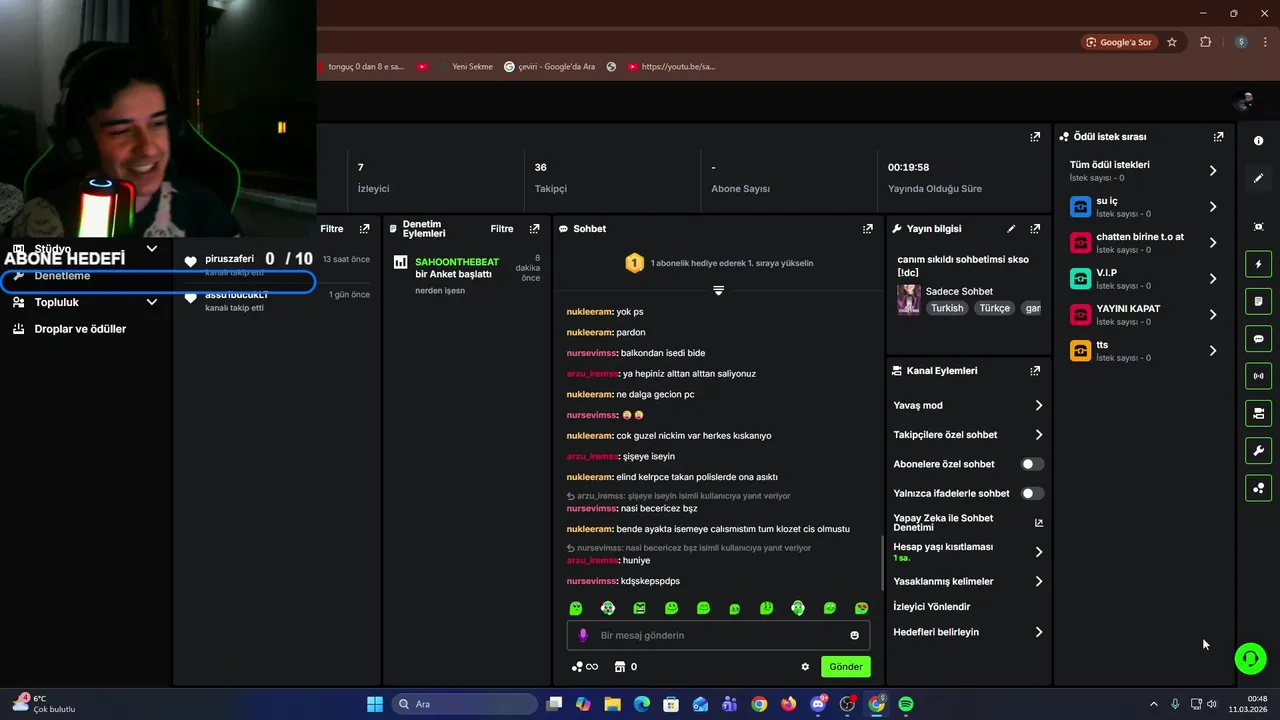Click Google'a Sor button in address bar
The width and height of the screenshot is (1280, 720).
pyautogui.click(x=1119, y=42)
